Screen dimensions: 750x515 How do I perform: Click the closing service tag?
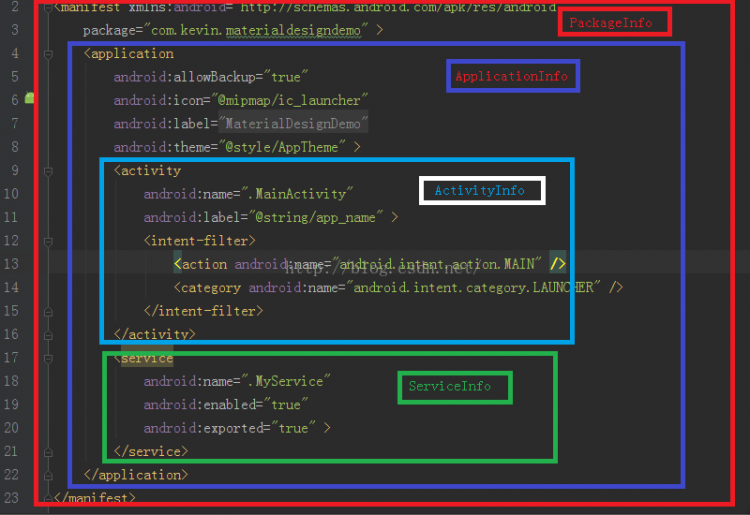pyautogui.click(x=151, y=451)
